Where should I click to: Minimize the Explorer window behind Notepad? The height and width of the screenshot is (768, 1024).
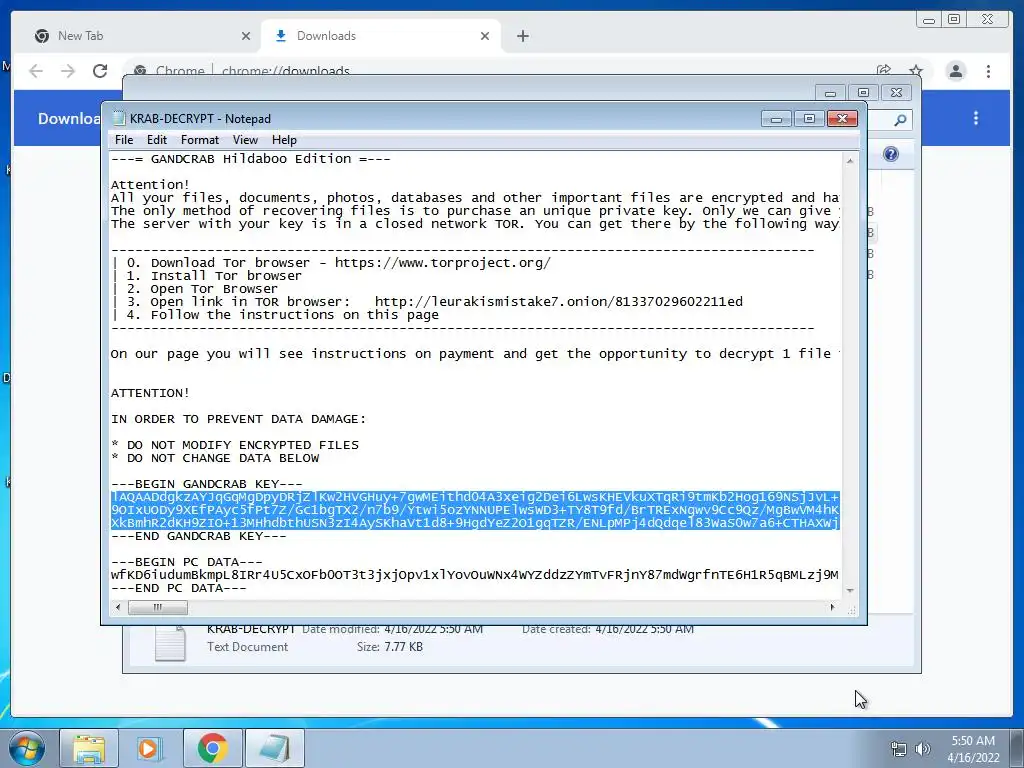[x=830, y=93]
